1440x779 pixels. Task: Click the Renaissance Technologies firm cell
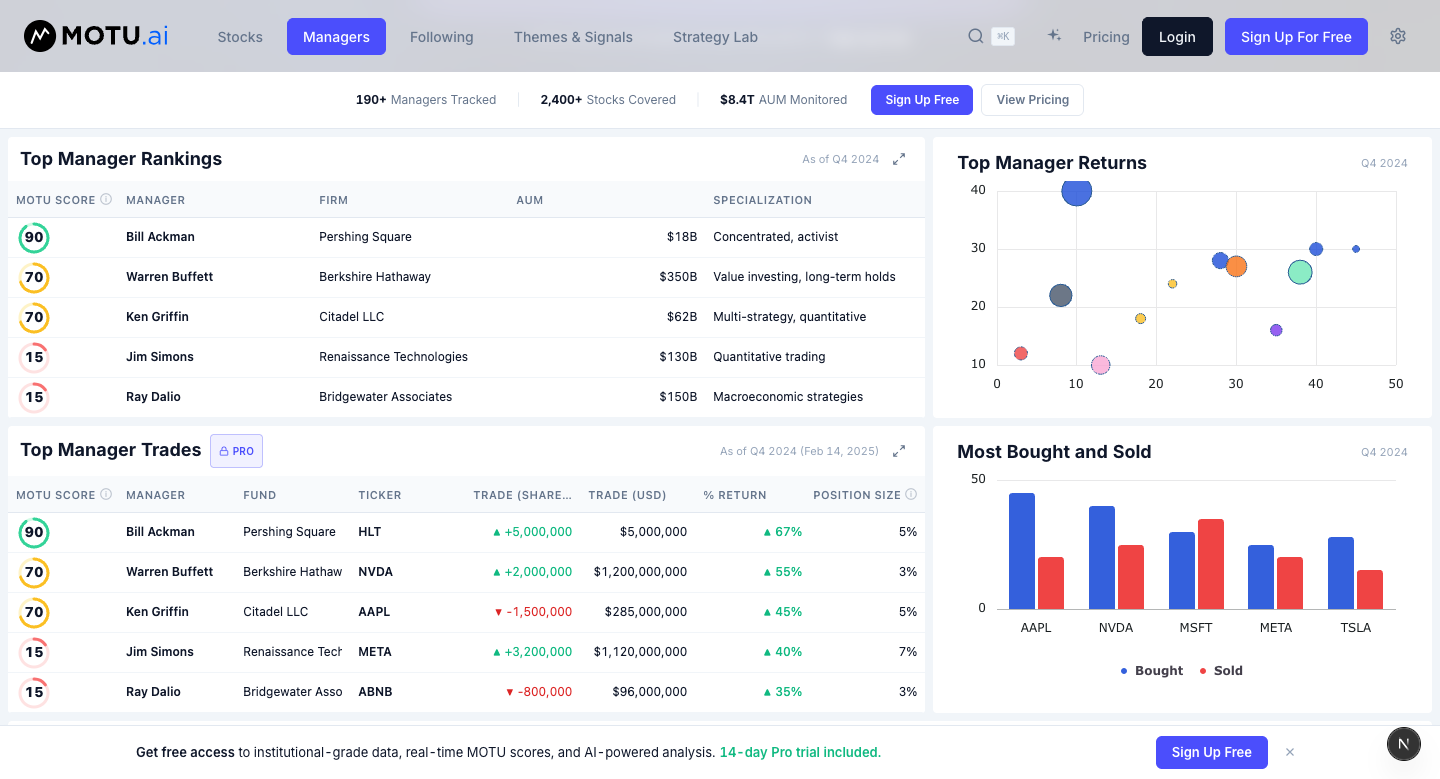click(x=393, y=357)
